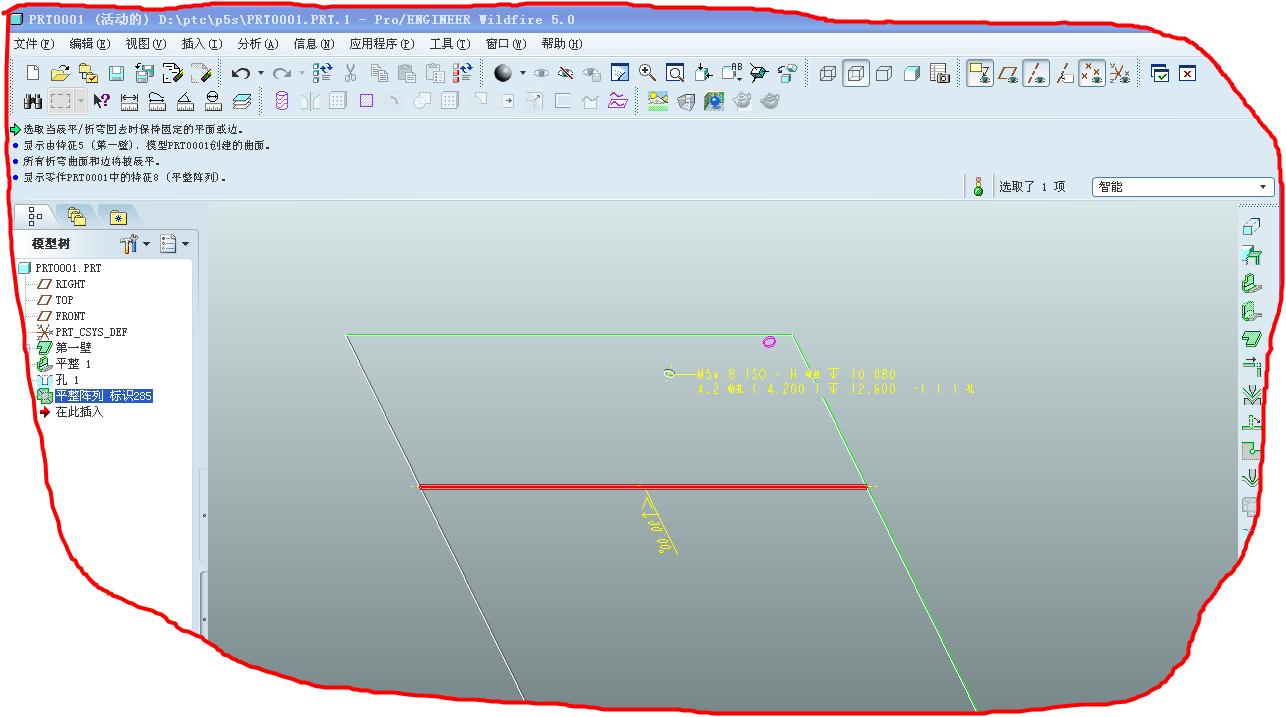This screenshot has width=1286, height=717.
Task: Open an existing file with folder icon
Action: pyautogui.click(x=60, y=73)
